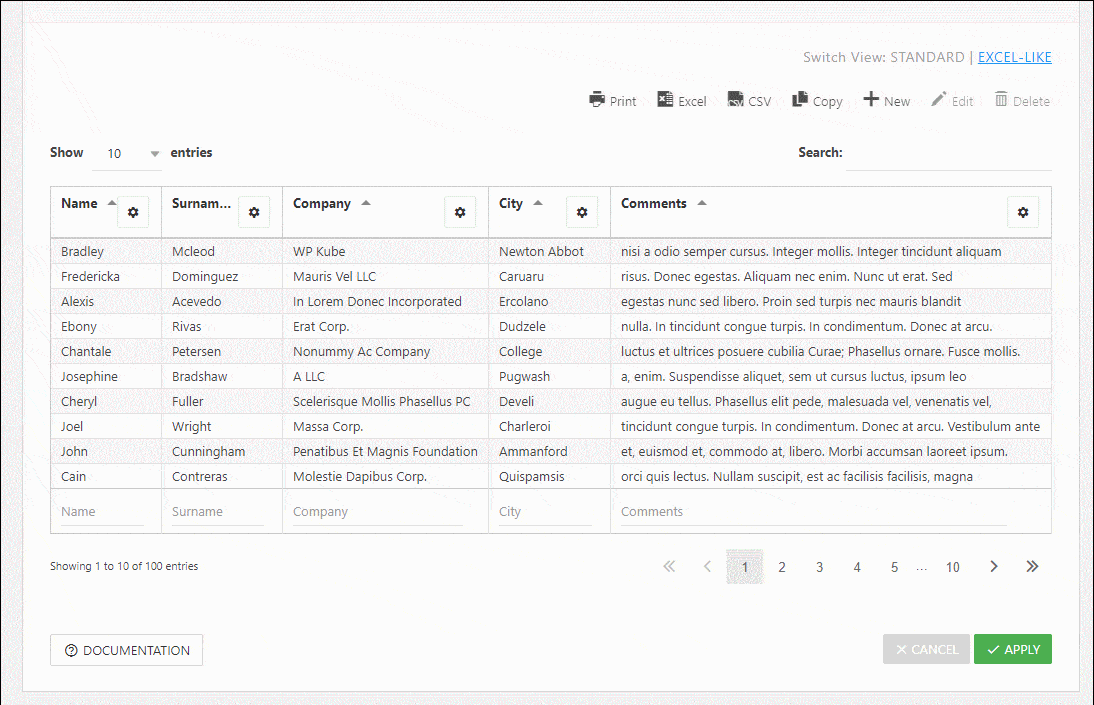
Task: Click the College city cell
Action: [549, 352]
